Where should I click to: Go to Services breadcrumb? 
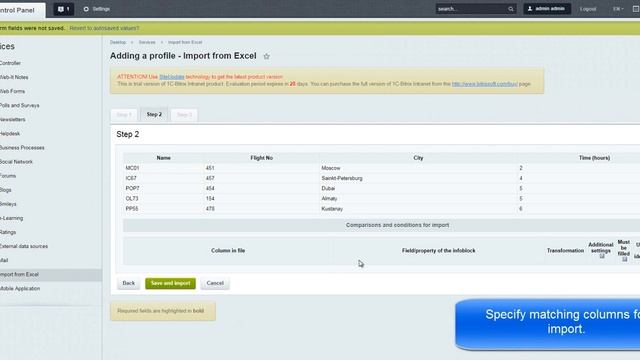[x=147, y=42]
